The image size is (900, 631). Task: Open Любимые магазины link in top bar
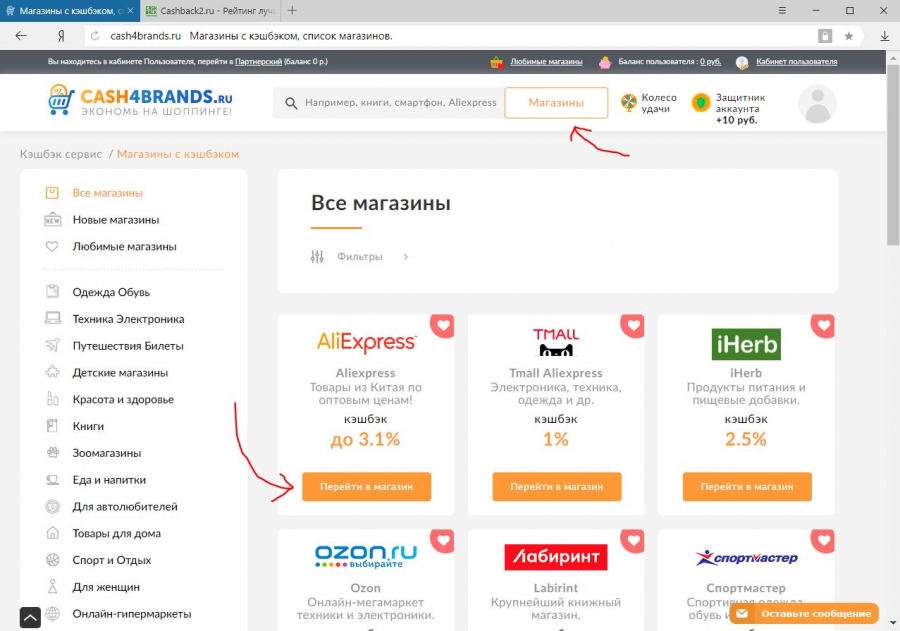click(x=546, y=61)
